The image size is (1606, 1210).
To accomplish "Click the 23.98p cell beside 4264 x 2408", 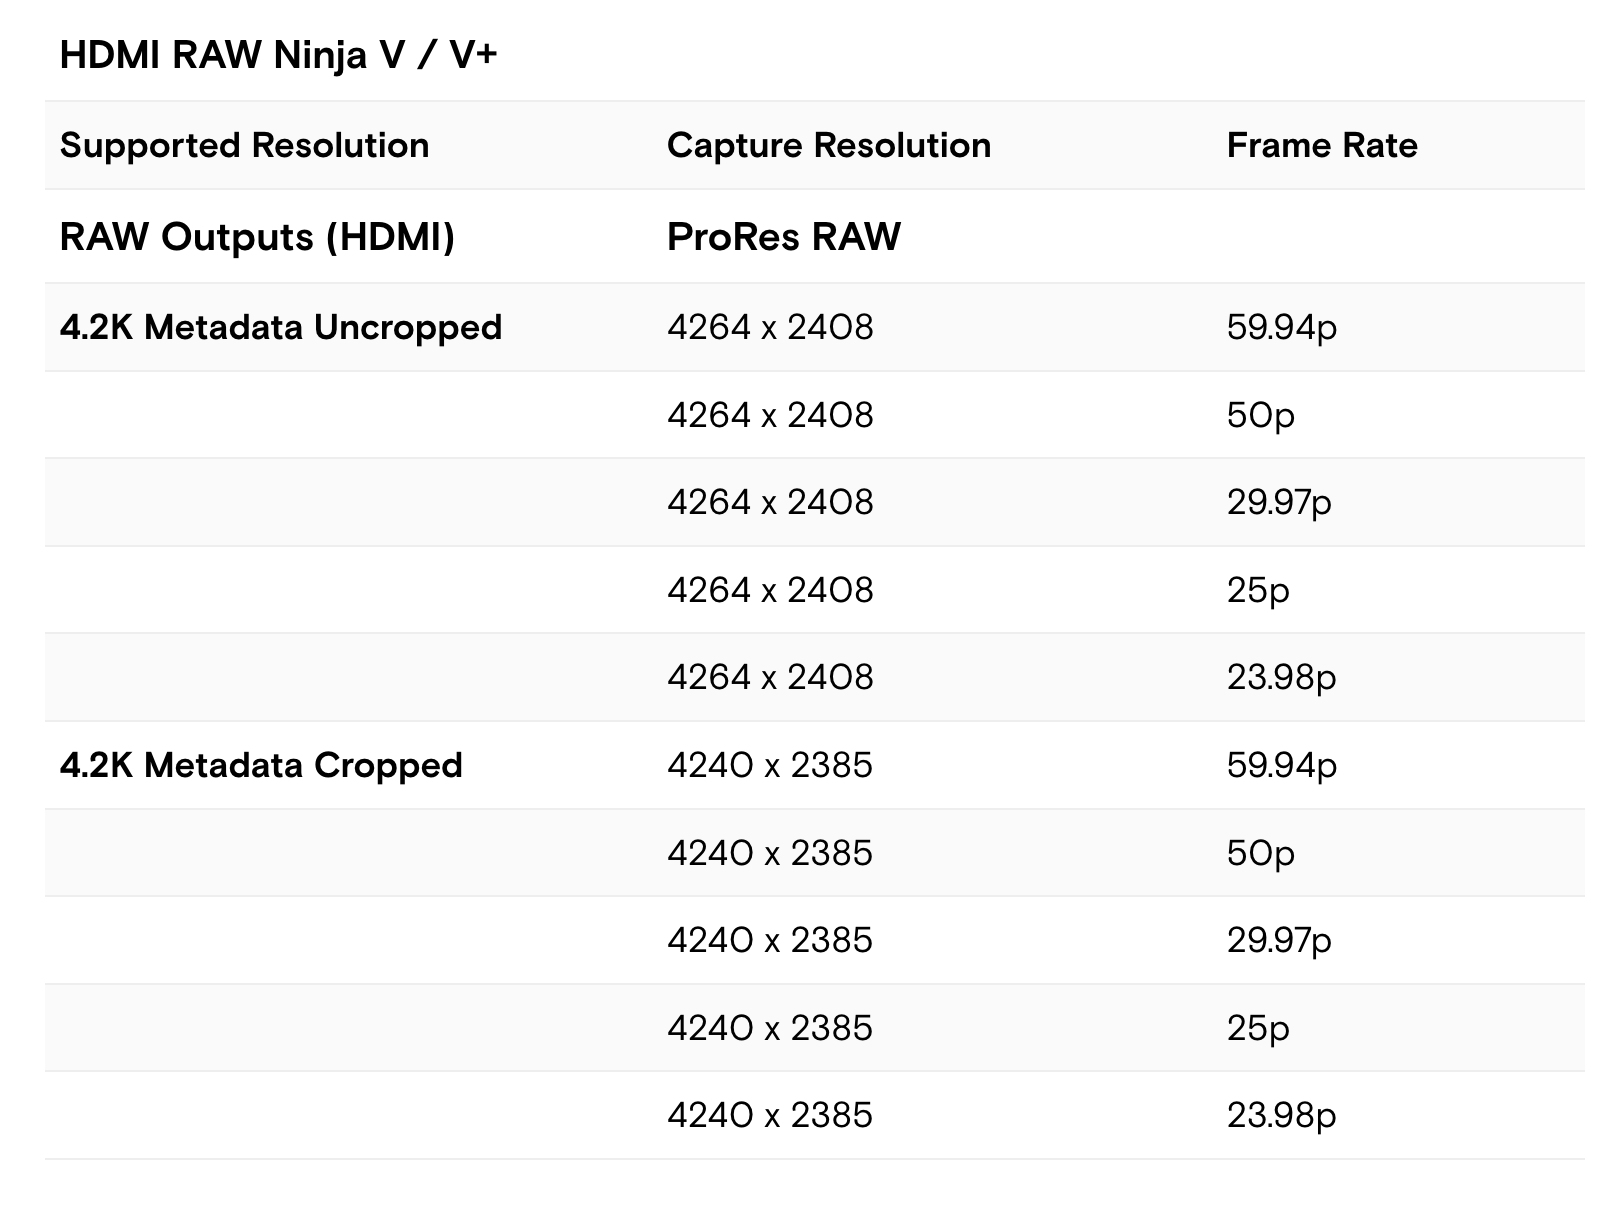I will pyautogui.click(x=1281, y=678).
